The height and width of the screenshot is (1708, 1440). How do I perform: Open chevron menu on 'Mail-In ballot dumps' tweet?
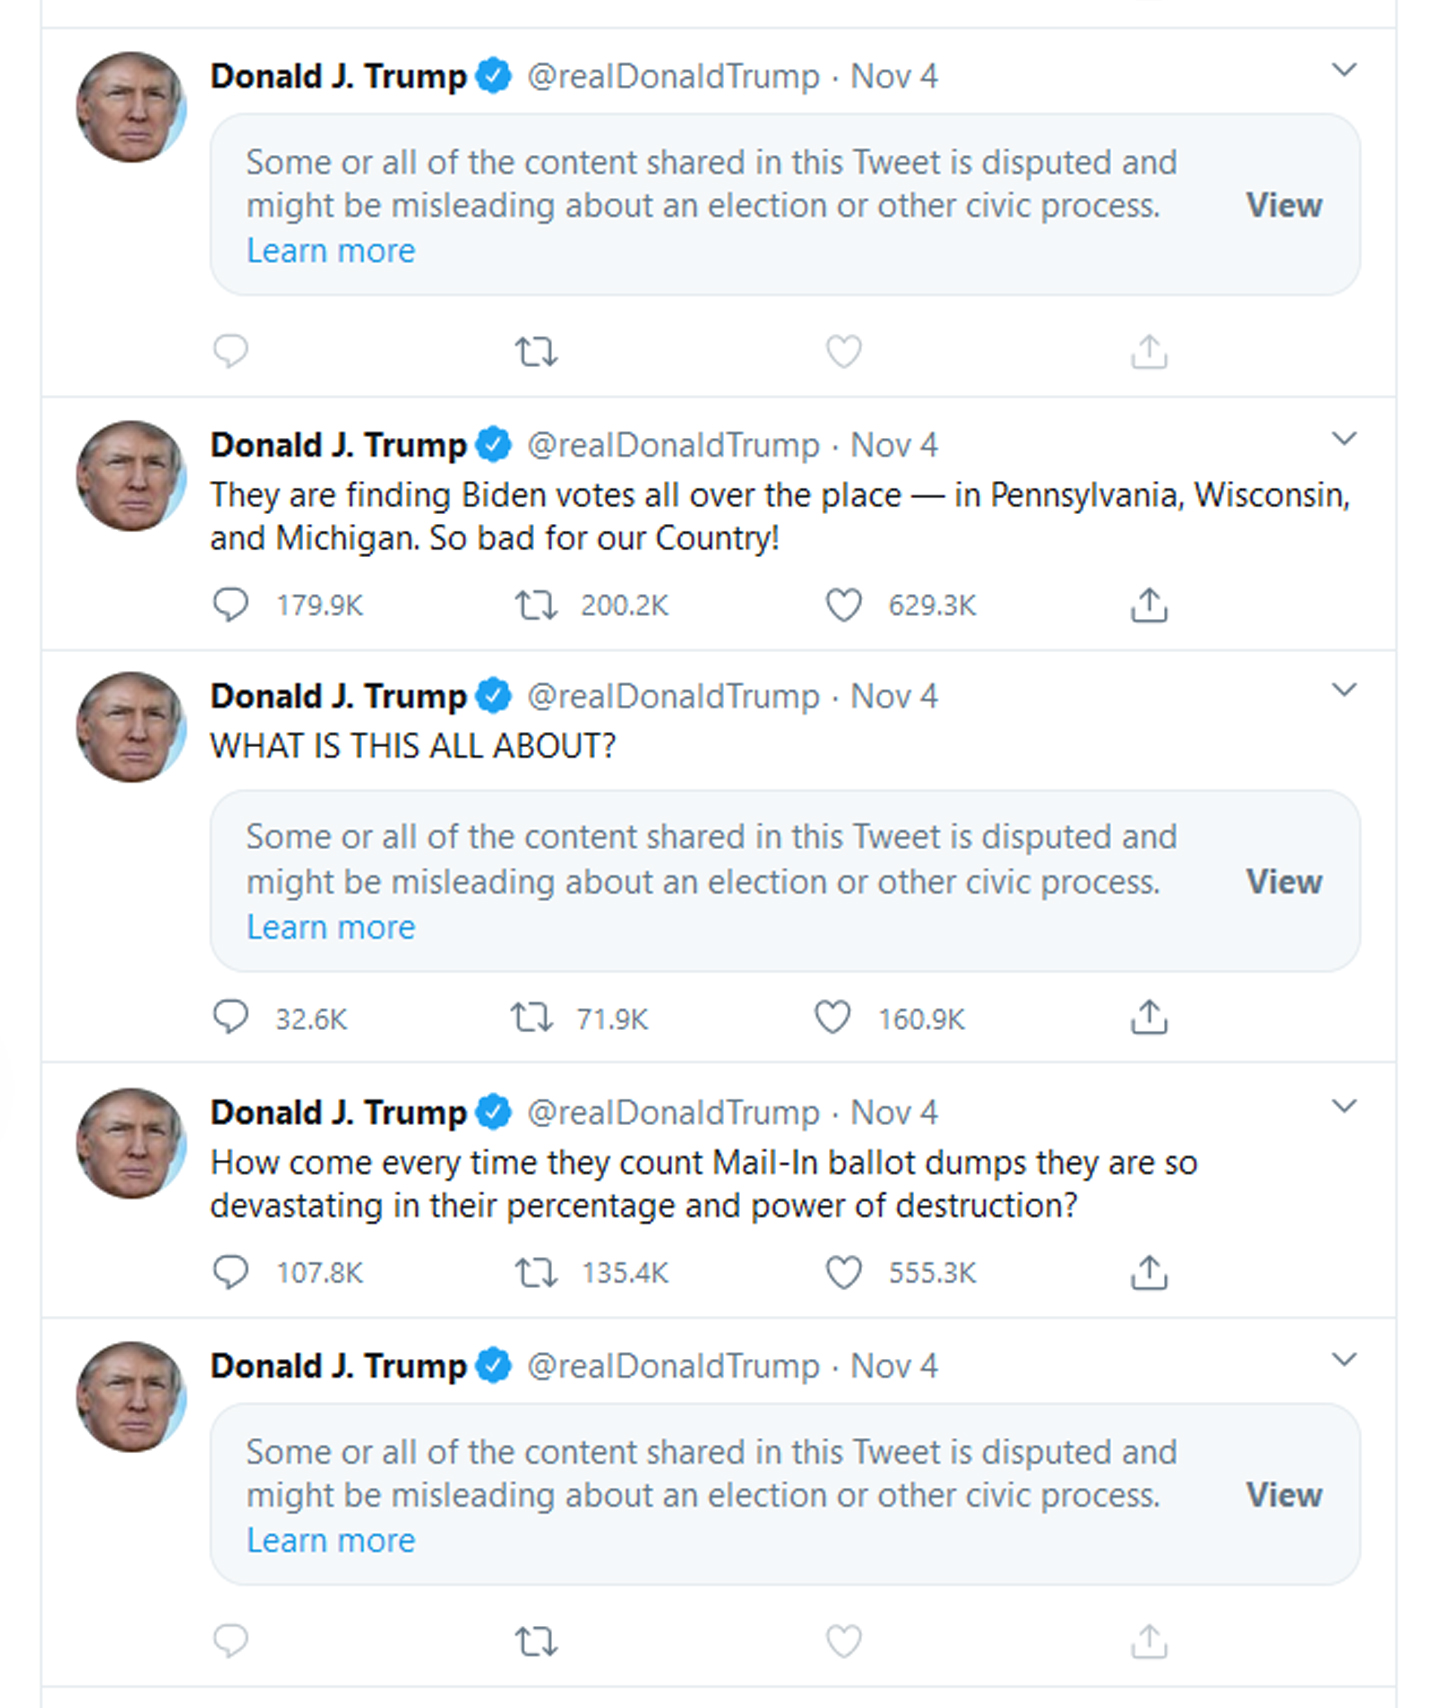(1344, 1106)
